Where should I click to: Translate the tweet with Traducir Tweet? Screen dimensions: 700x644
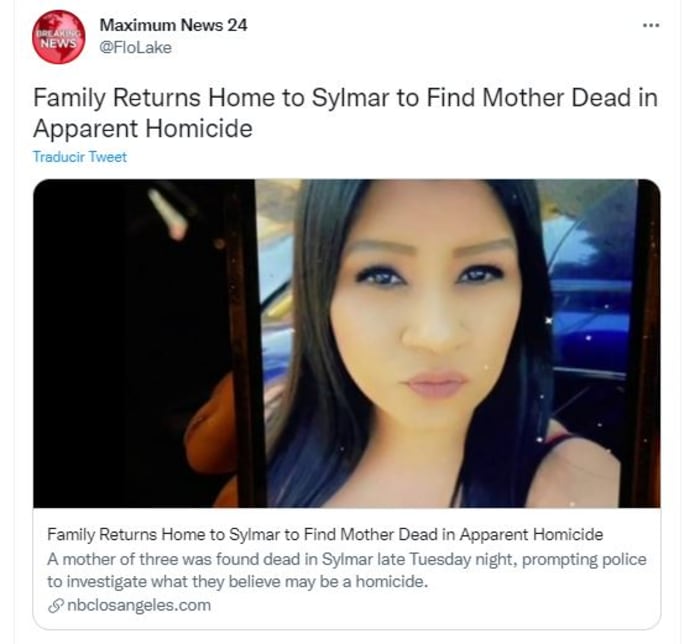pos(80,157)
